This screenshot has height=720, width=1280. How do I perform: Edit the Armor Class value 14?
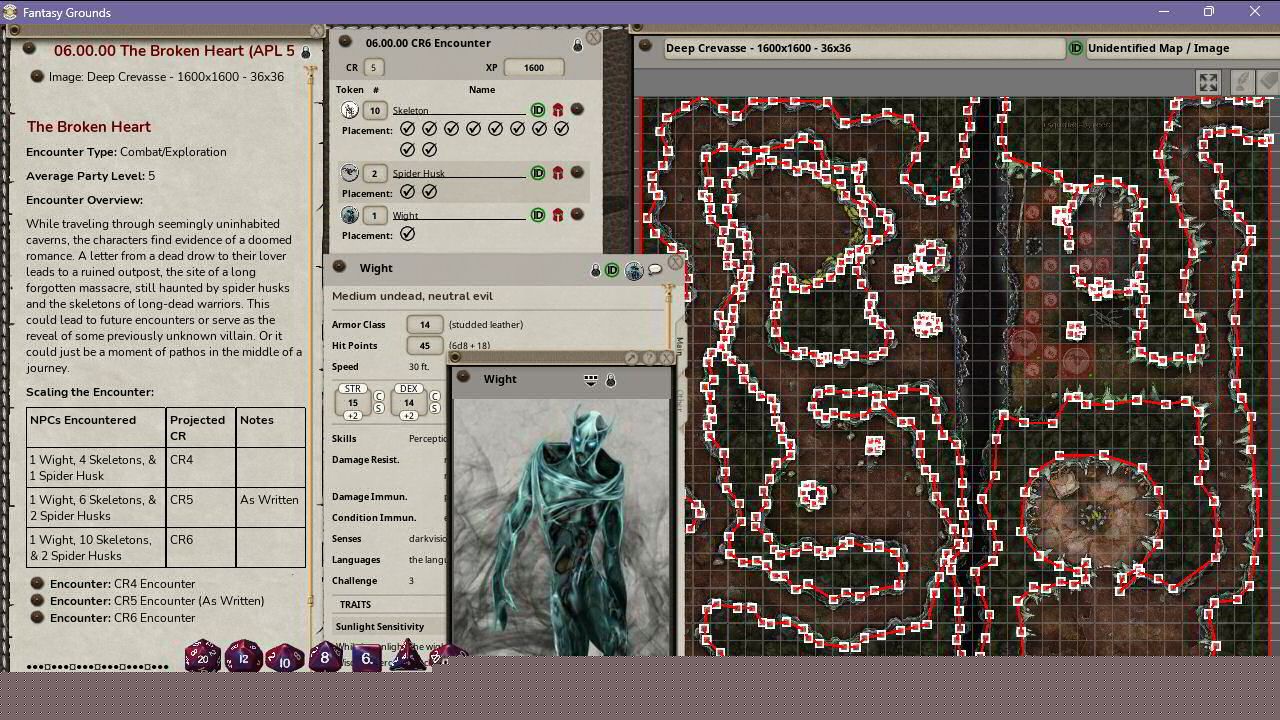[x=425, y=324]
